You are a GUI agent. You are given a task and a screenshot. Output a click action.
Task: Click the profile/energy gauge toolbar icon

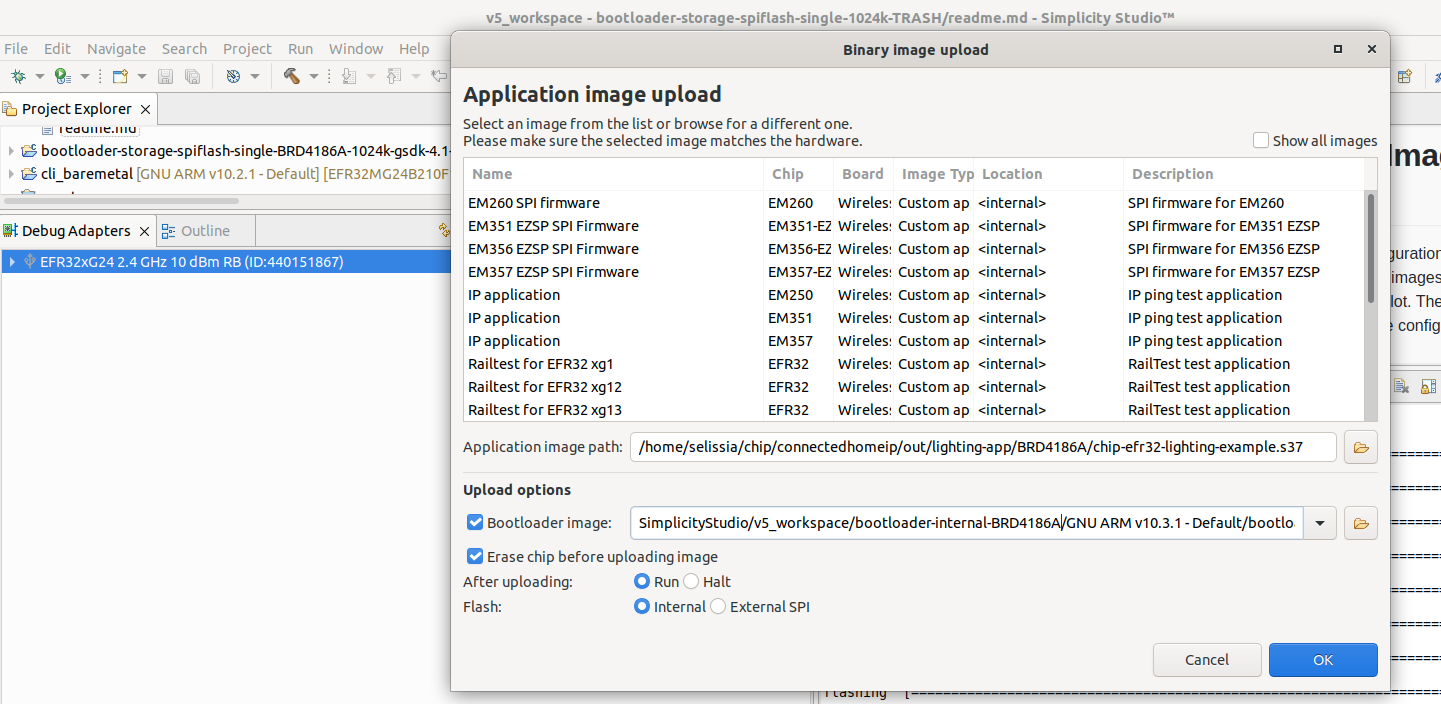(x=233, y=76)
